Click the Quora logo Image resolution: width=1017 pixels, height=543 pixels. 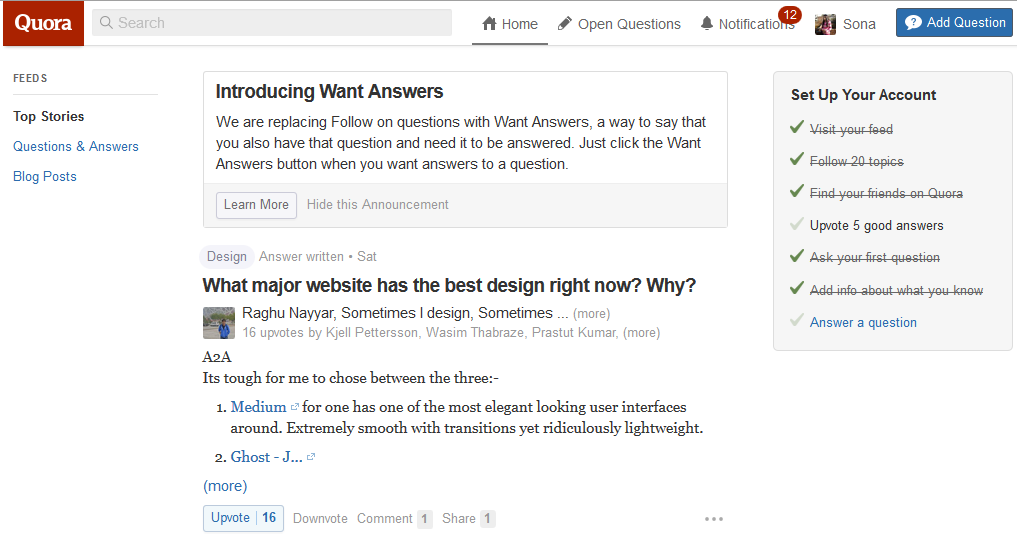pos(43,23)
